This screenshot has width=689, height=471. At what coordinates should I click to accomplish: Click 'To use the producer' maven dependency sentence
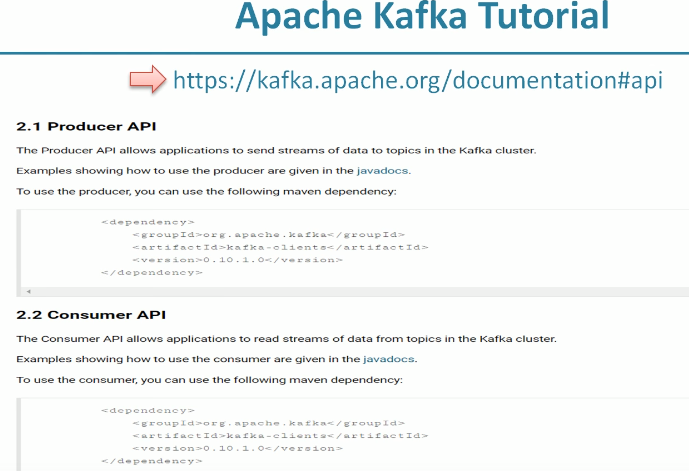click(206, 192)
